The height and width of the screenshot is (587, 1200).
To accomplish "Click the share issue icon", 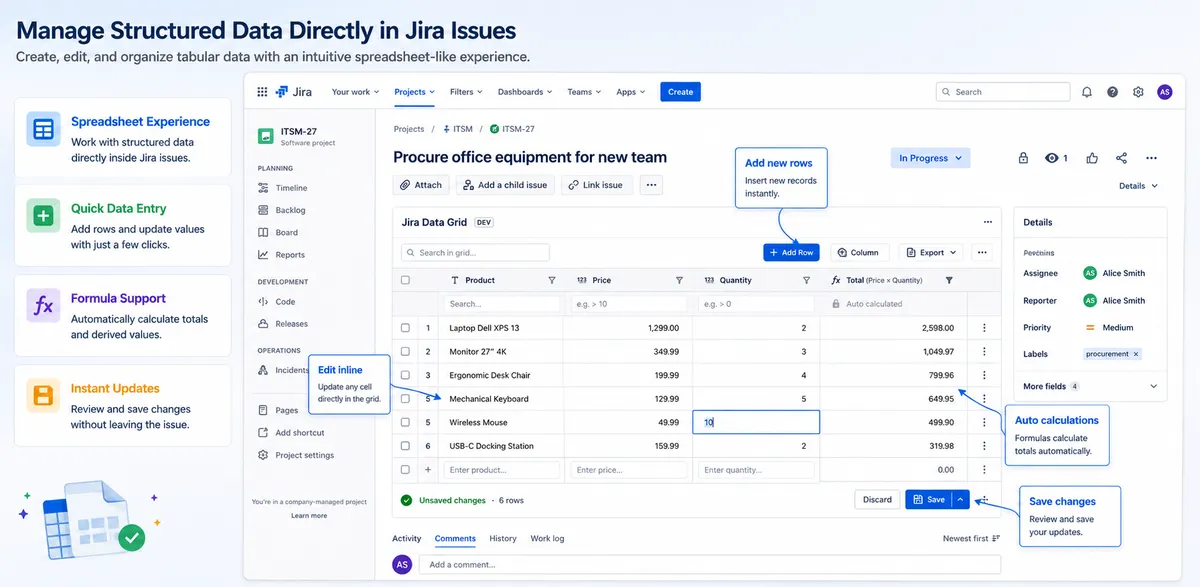I will coord(1121,158).
